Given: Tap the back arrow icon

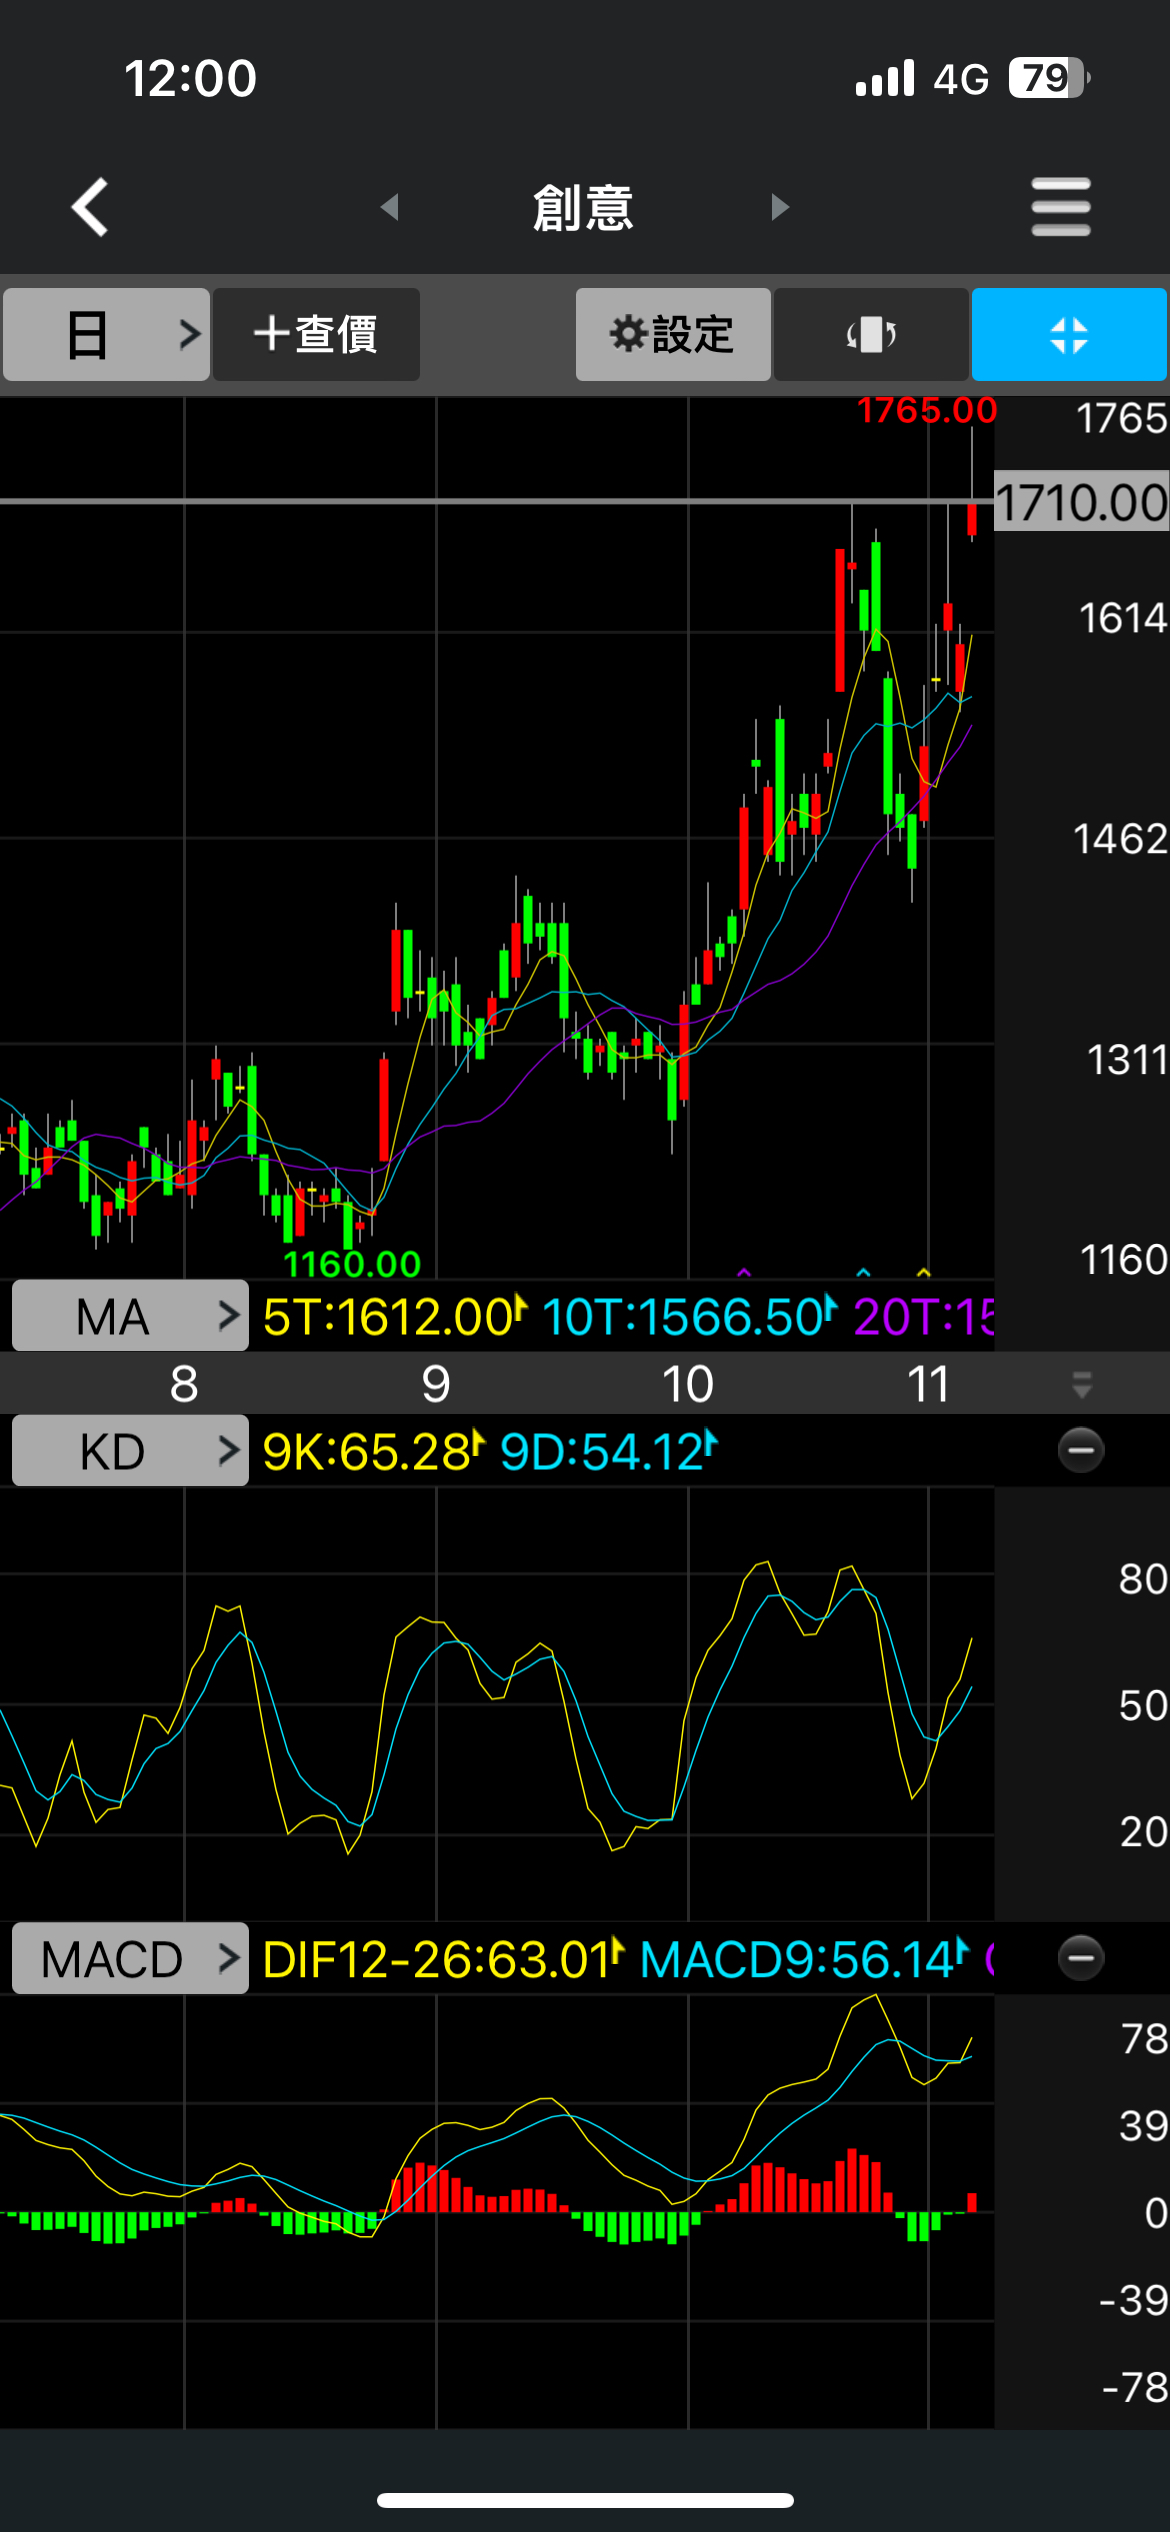Looking at the screenshot, I should tap(90, 207).
